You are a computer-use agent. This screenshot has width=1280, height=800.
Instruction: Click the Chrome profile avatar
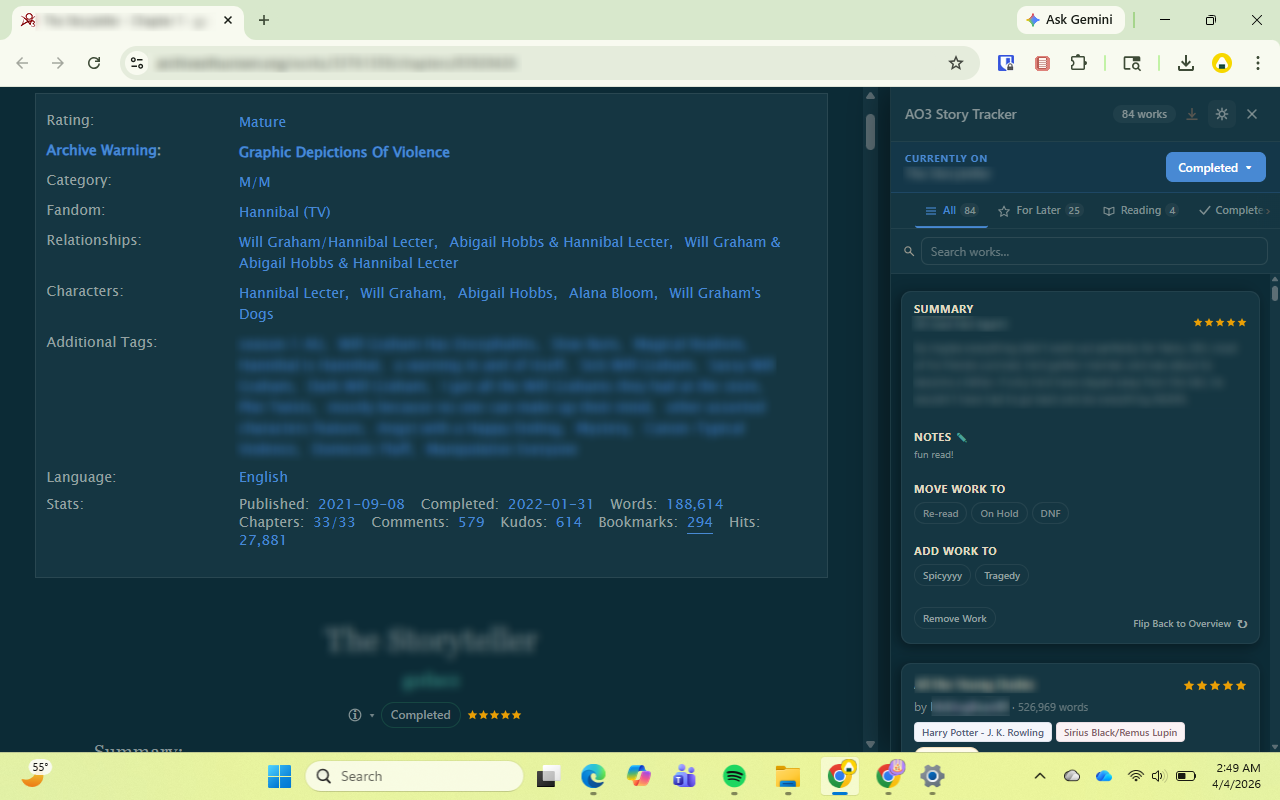pyautogui.click(x=1222, y=63)
